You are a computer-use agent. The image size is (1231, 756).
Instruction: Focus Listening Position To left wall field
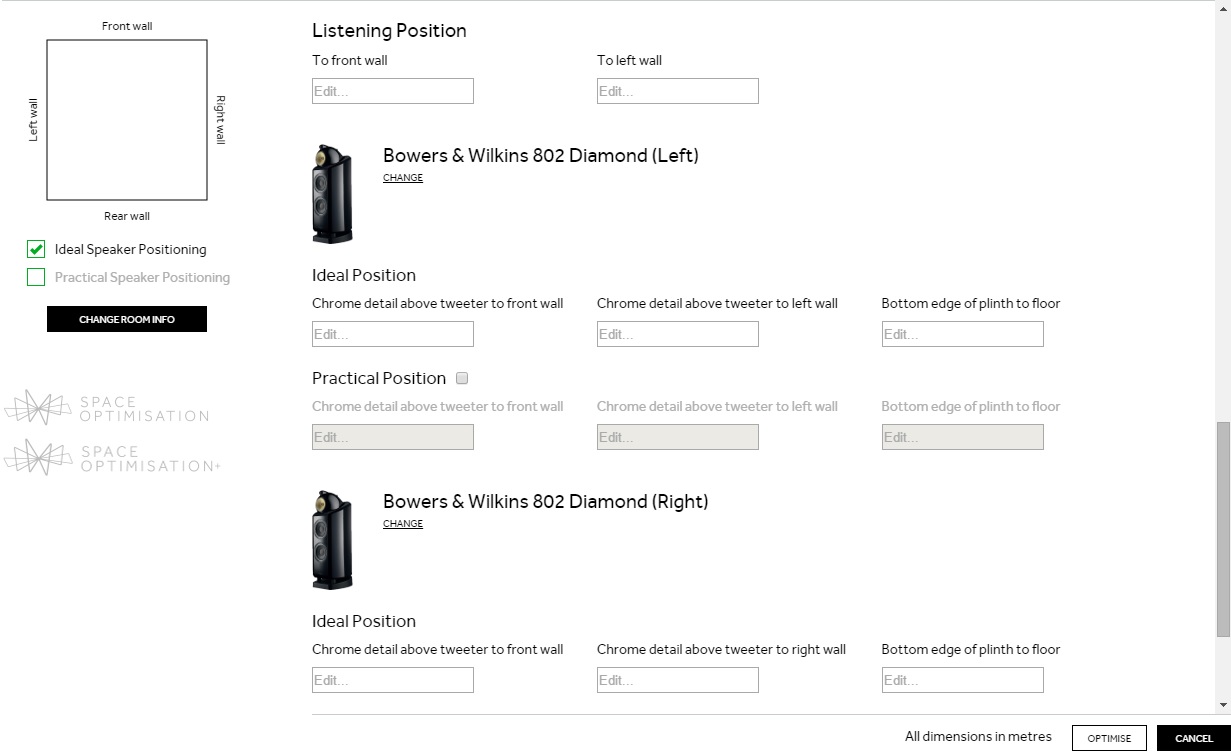coord(678,91)
